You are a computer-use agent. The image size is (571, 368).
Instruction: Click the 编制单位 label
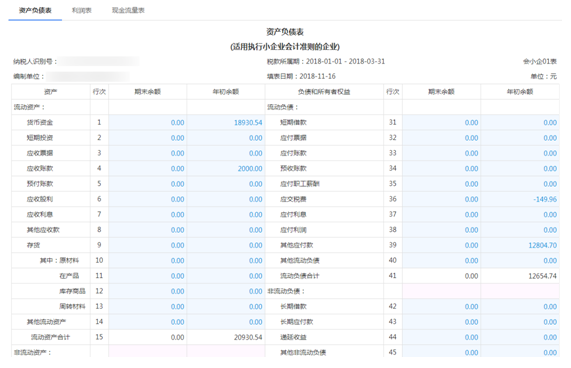[x=29, y=76]
